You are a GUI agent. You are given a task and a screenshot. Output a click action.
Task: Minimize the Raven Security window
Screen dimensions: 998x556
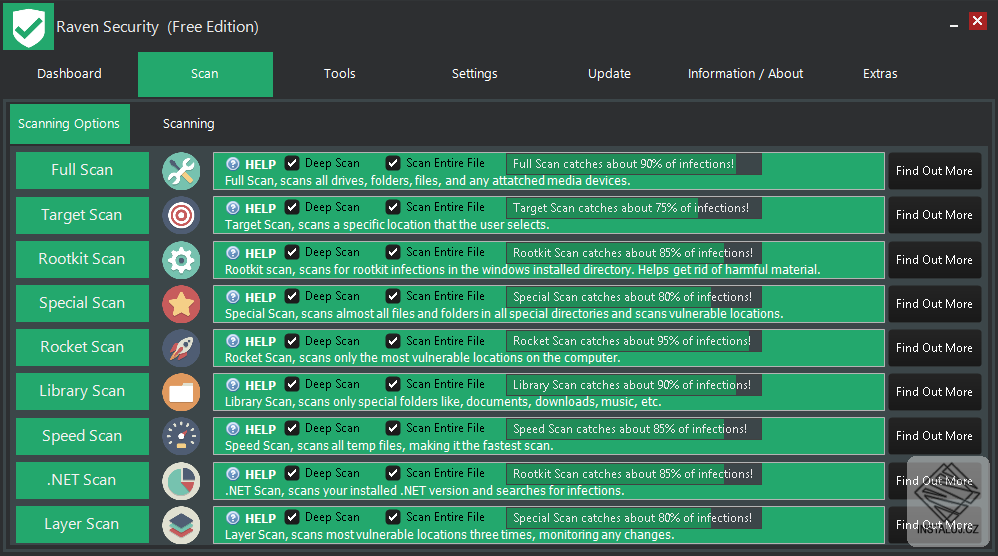coord(953,25)
